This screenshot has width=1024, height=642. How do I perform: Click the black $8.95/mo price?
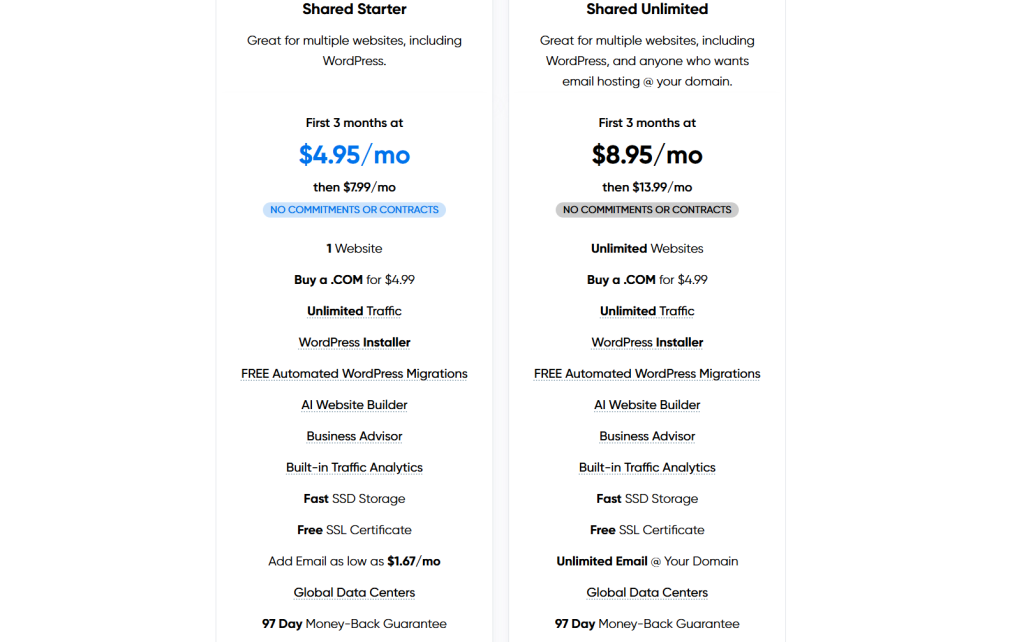click(647, 155)
